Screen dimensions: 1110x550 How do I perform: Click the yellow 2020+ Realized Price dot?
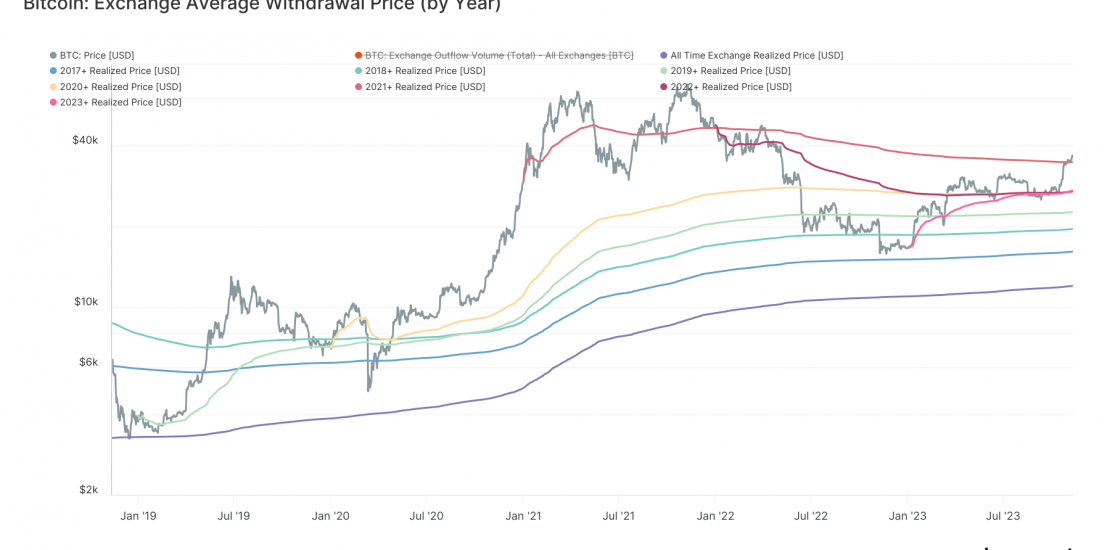click(x=53, y=87)
